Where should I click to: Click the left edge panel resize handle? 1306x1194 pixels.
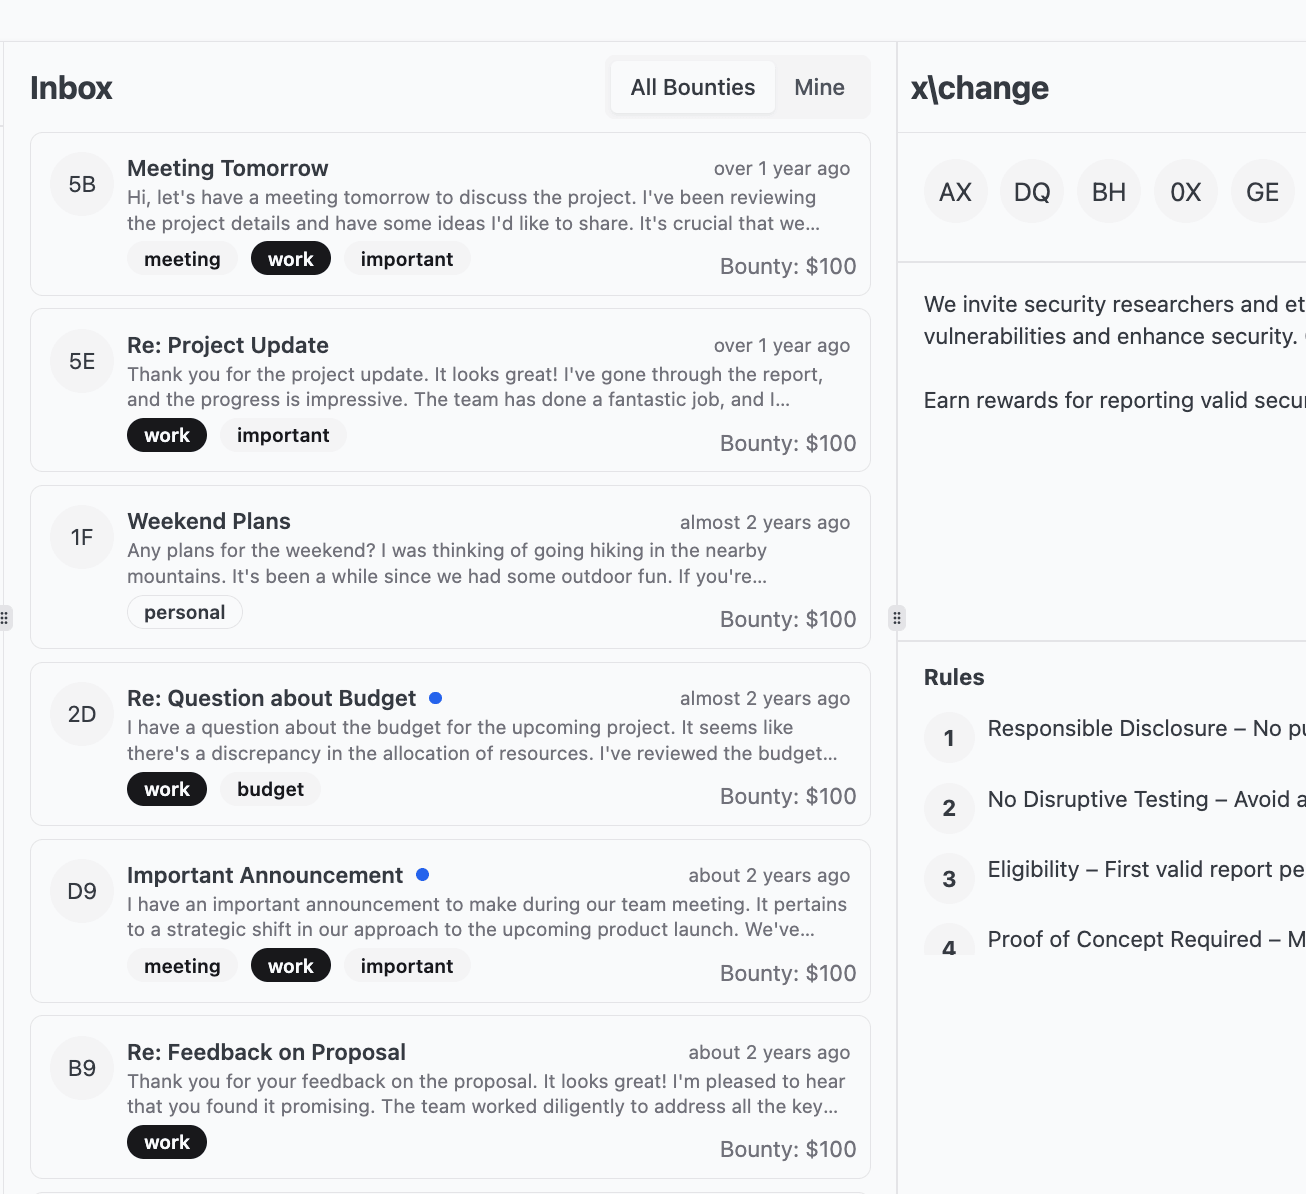tap(5, 617)
